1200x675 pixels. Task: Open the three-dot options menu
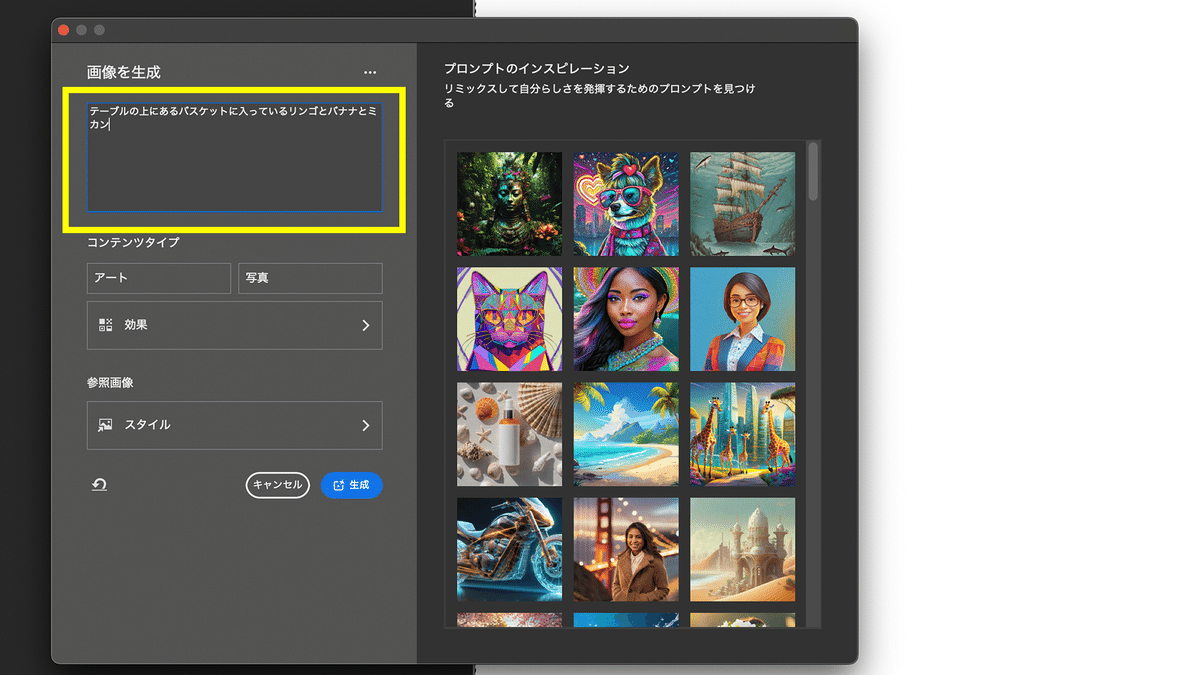370,73
